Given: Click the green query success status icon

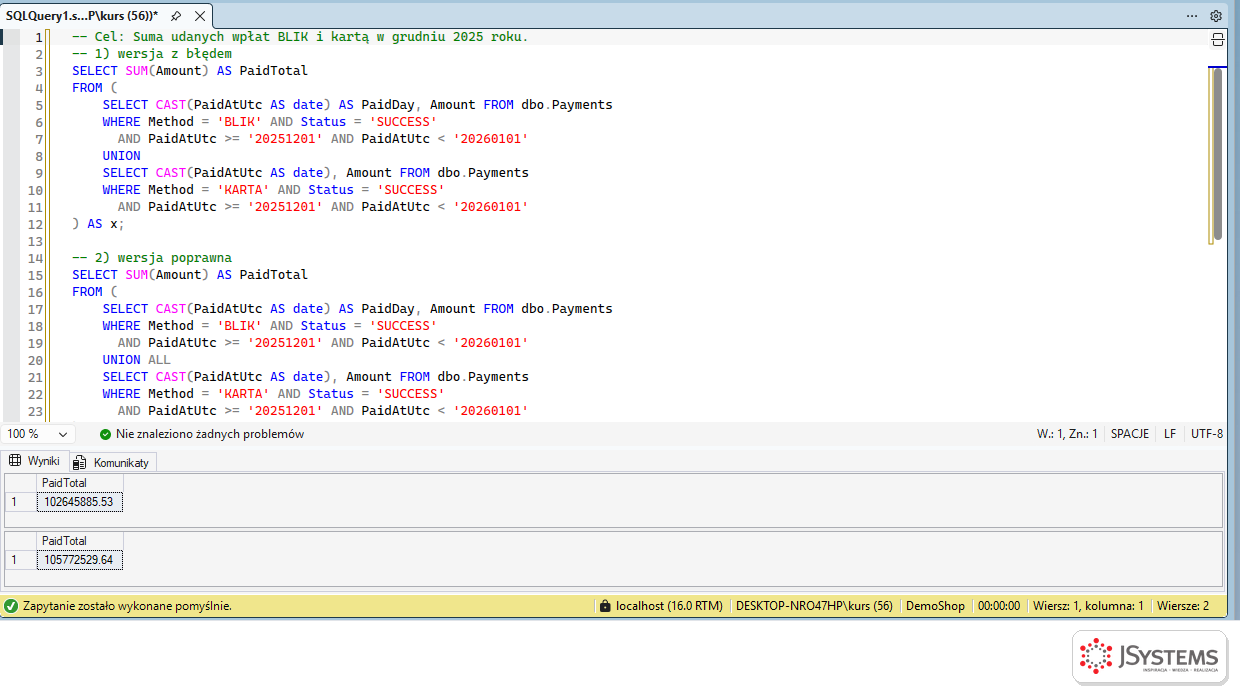Looking at the screenshot, I should (11, 606).
